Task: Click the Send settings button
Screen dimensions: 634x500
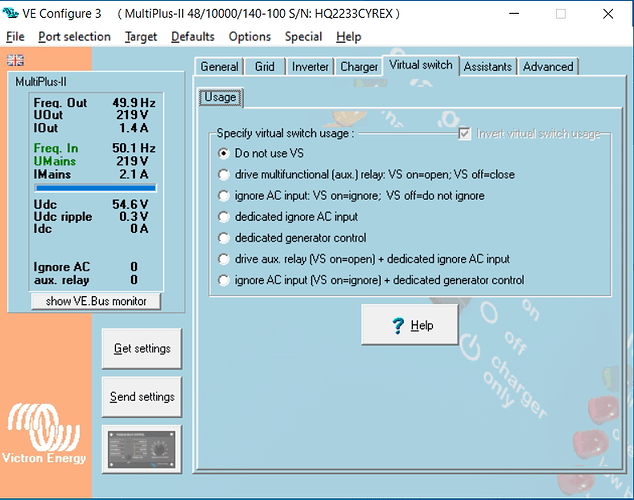Action: point(142,397)
